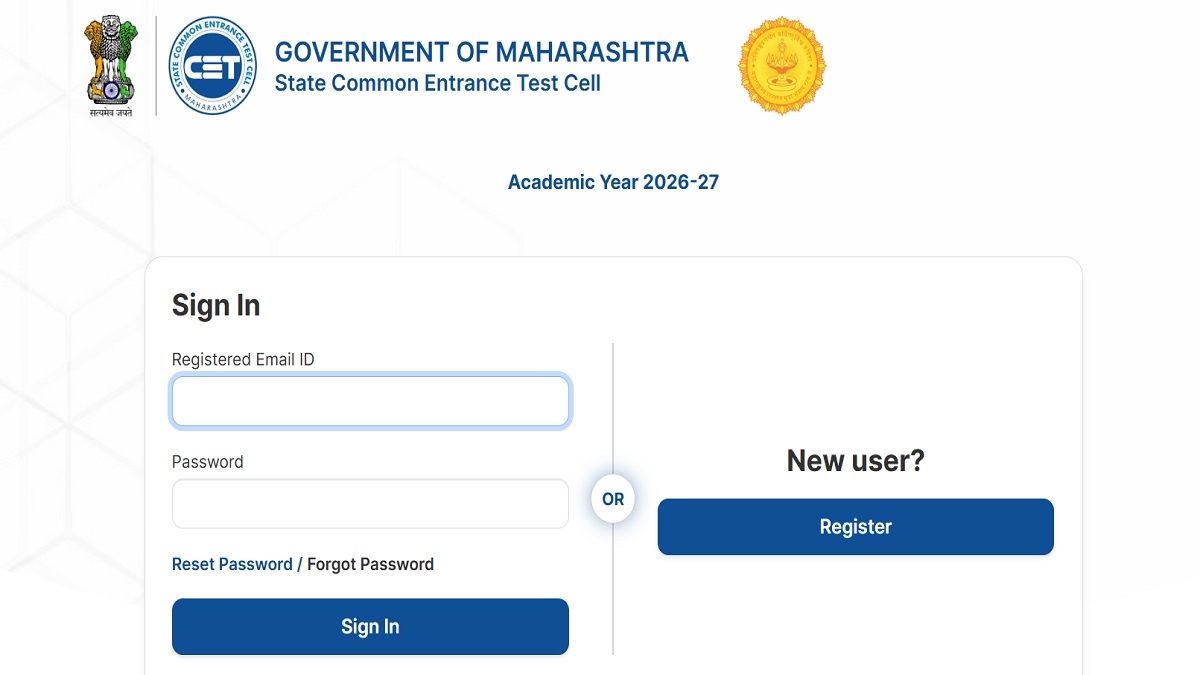Click into the Password input box
This screenshot has width=1200, height=675.
coord(370,503)
